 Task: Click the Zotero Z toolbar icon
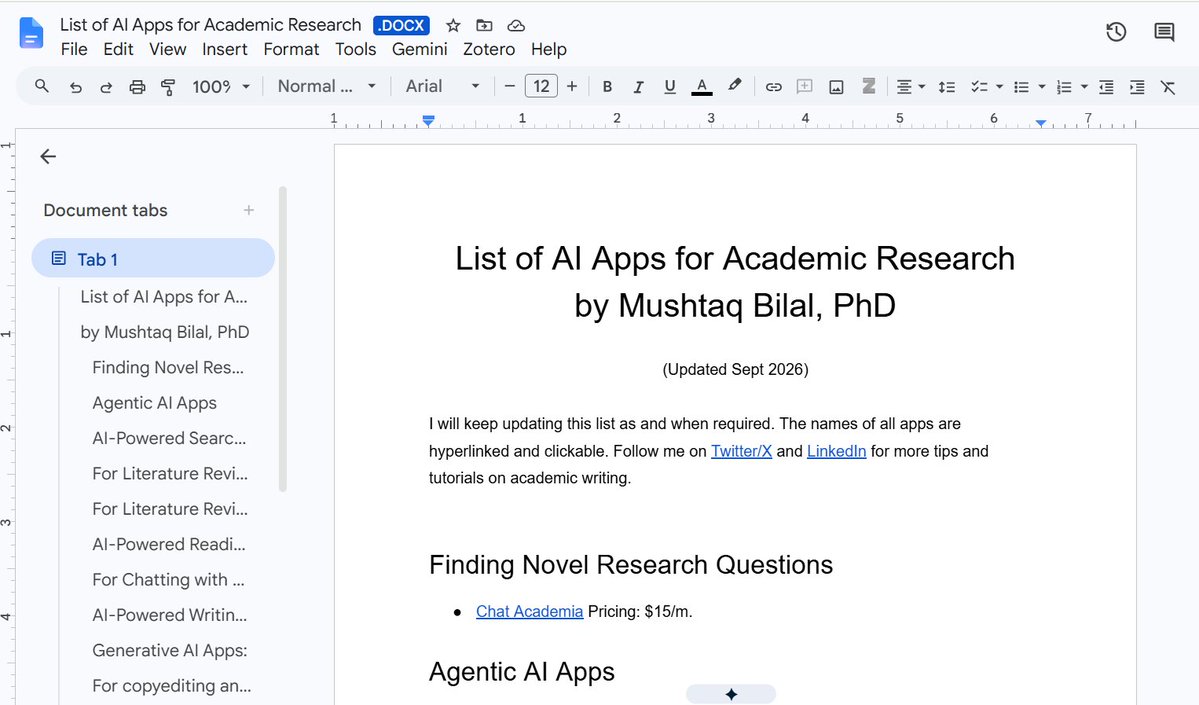pyautogui.click(x=869, y=86)
